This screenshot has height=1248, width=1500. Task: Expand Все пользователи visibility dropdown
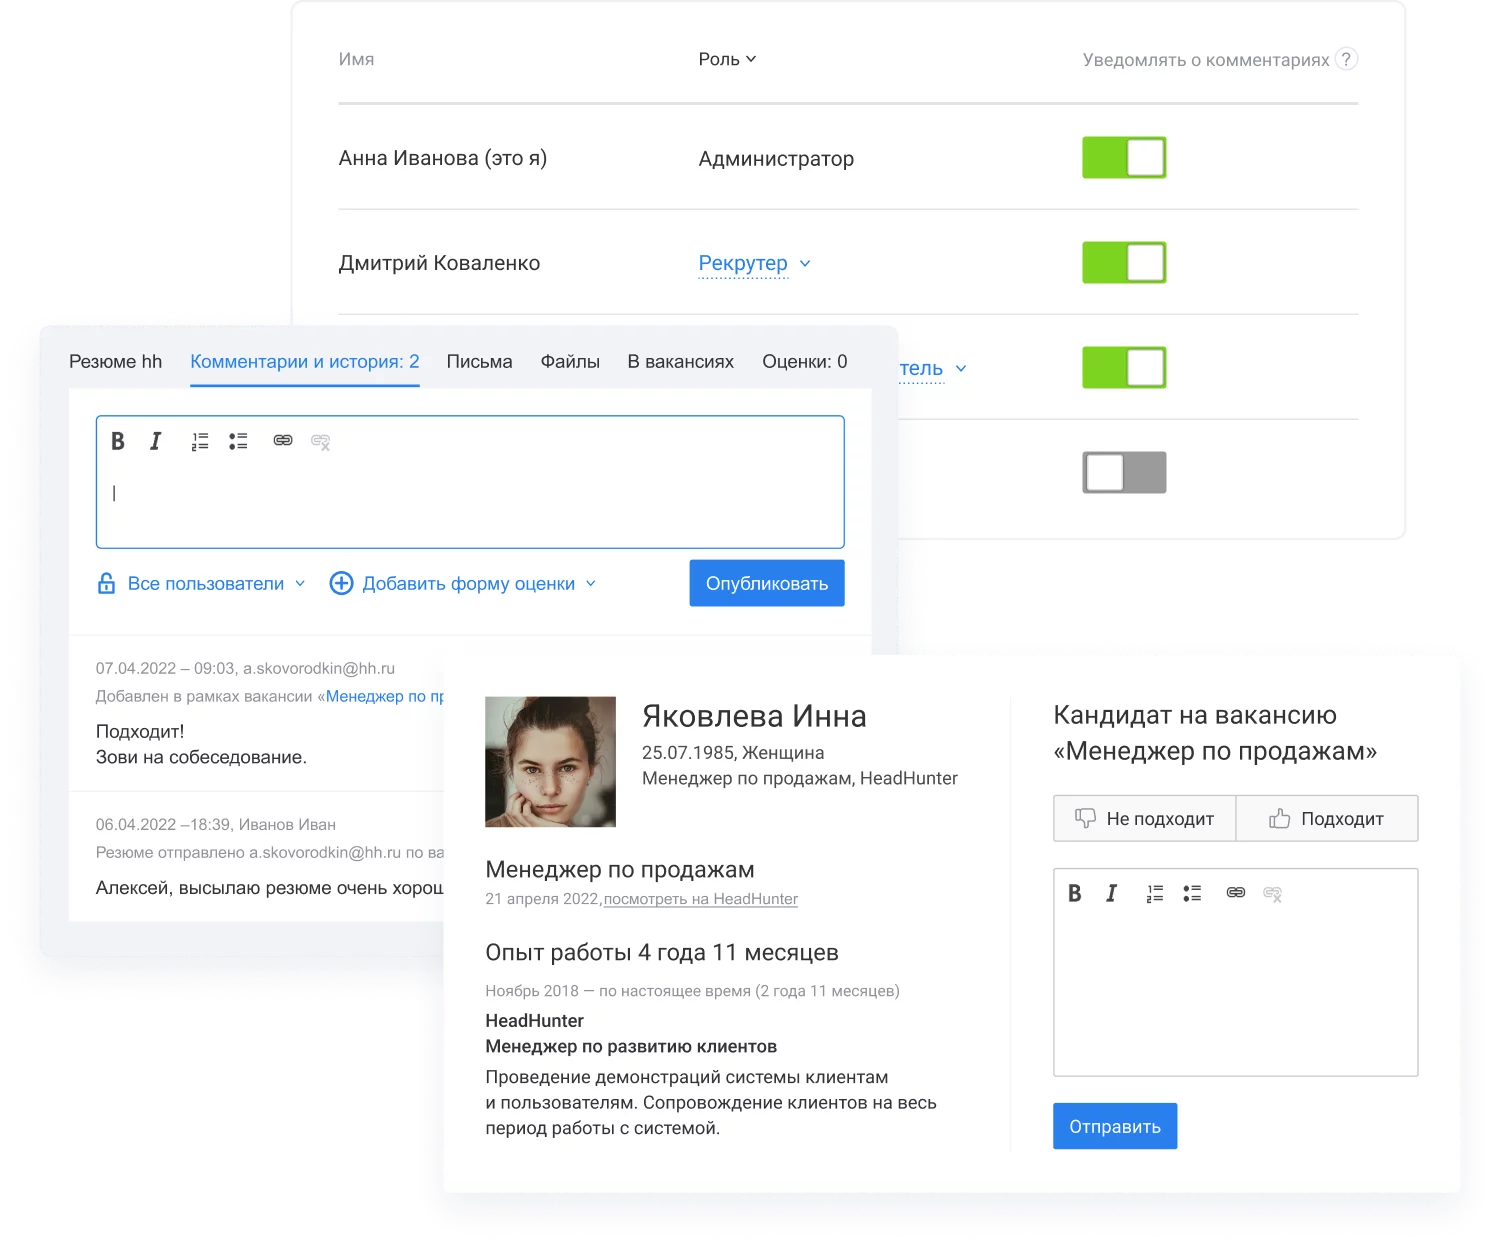pyautogui.click(x=205, y=584)
